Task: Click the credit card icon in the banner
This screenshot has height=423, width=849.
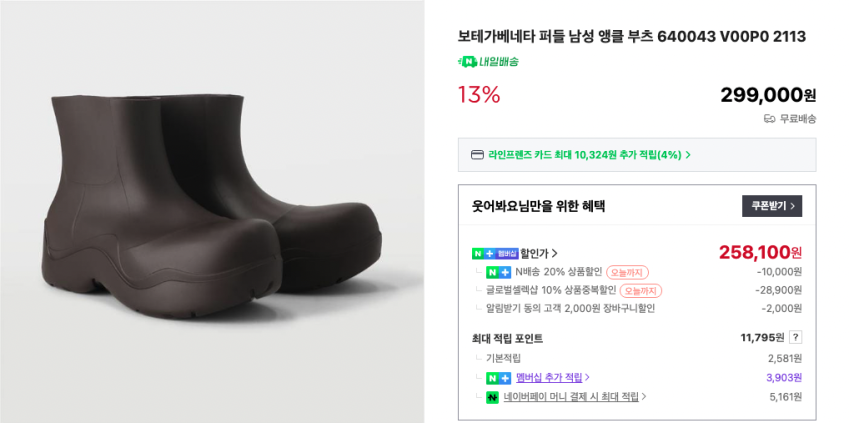Action: point(478,155)
